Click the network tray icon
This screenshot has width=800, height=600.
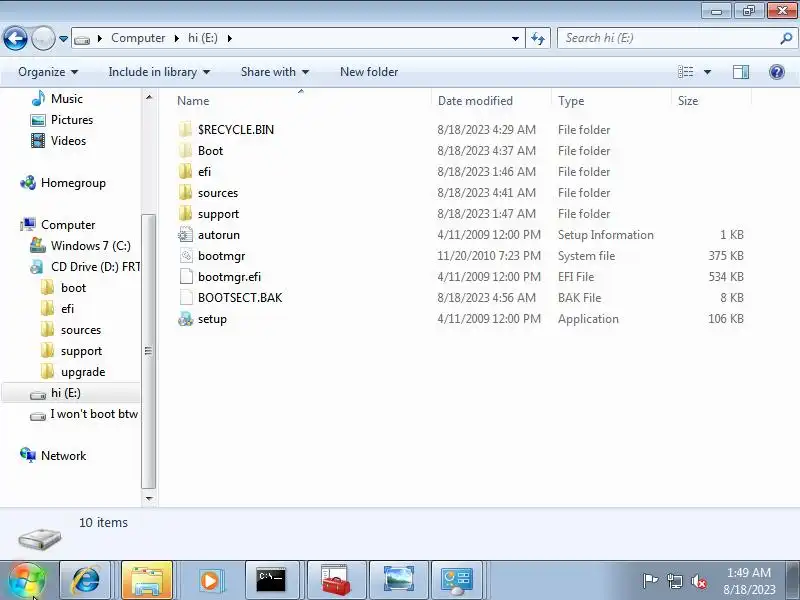pos(674,581)
